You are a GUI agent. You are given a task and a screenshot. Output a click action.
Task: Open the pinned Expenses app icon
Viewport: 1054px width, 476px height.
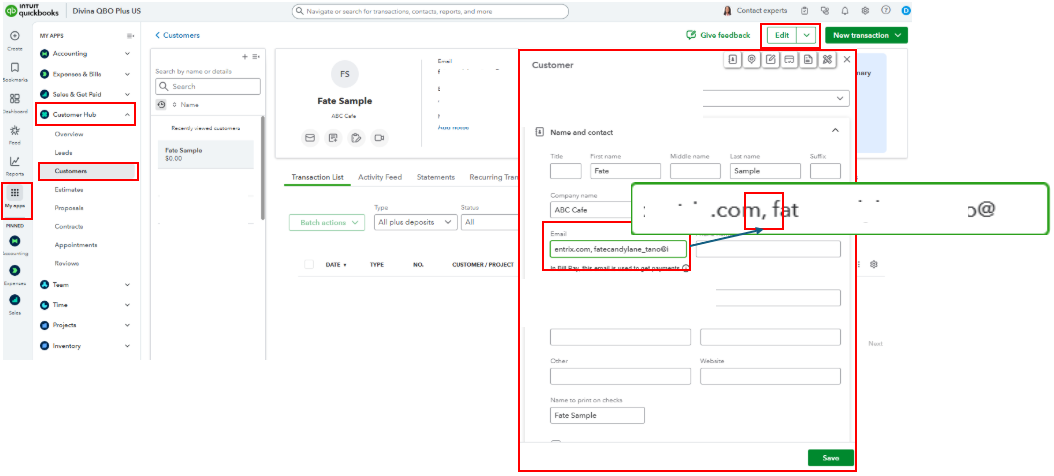(x=15, y=270)
